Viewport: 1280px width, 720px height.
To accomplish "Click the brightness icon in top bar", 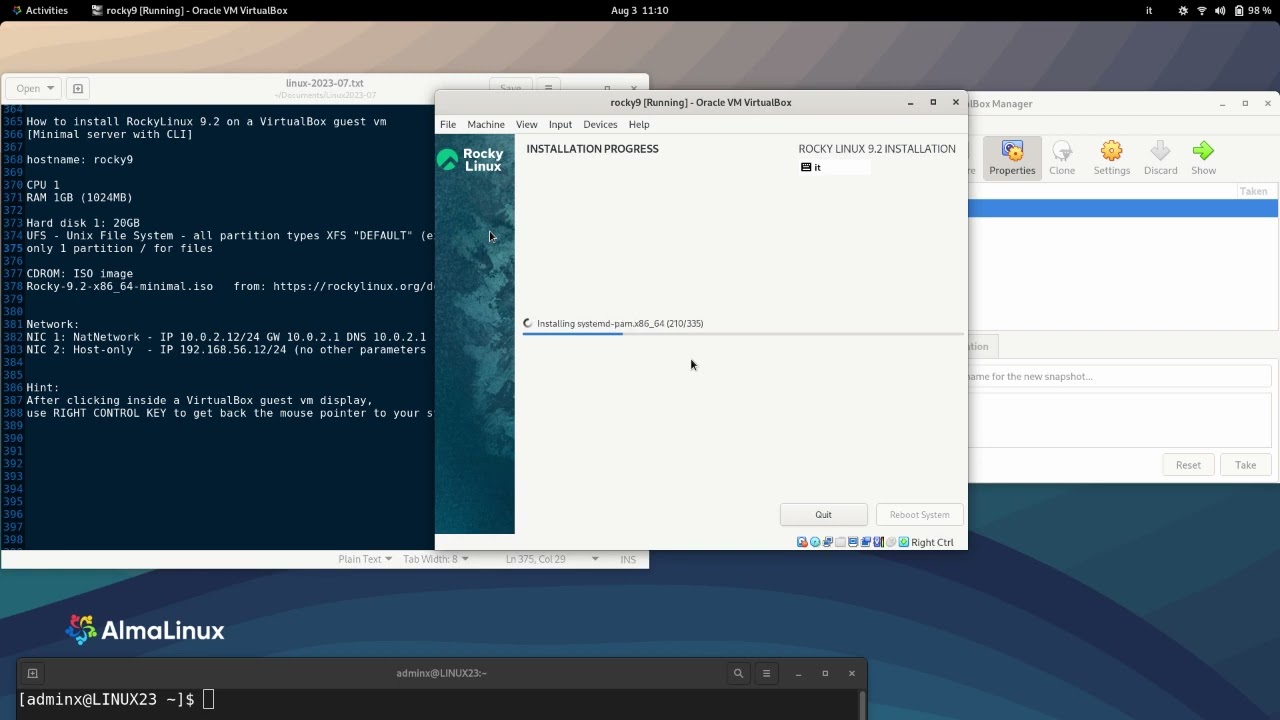I will click(x=1184, y=10).
